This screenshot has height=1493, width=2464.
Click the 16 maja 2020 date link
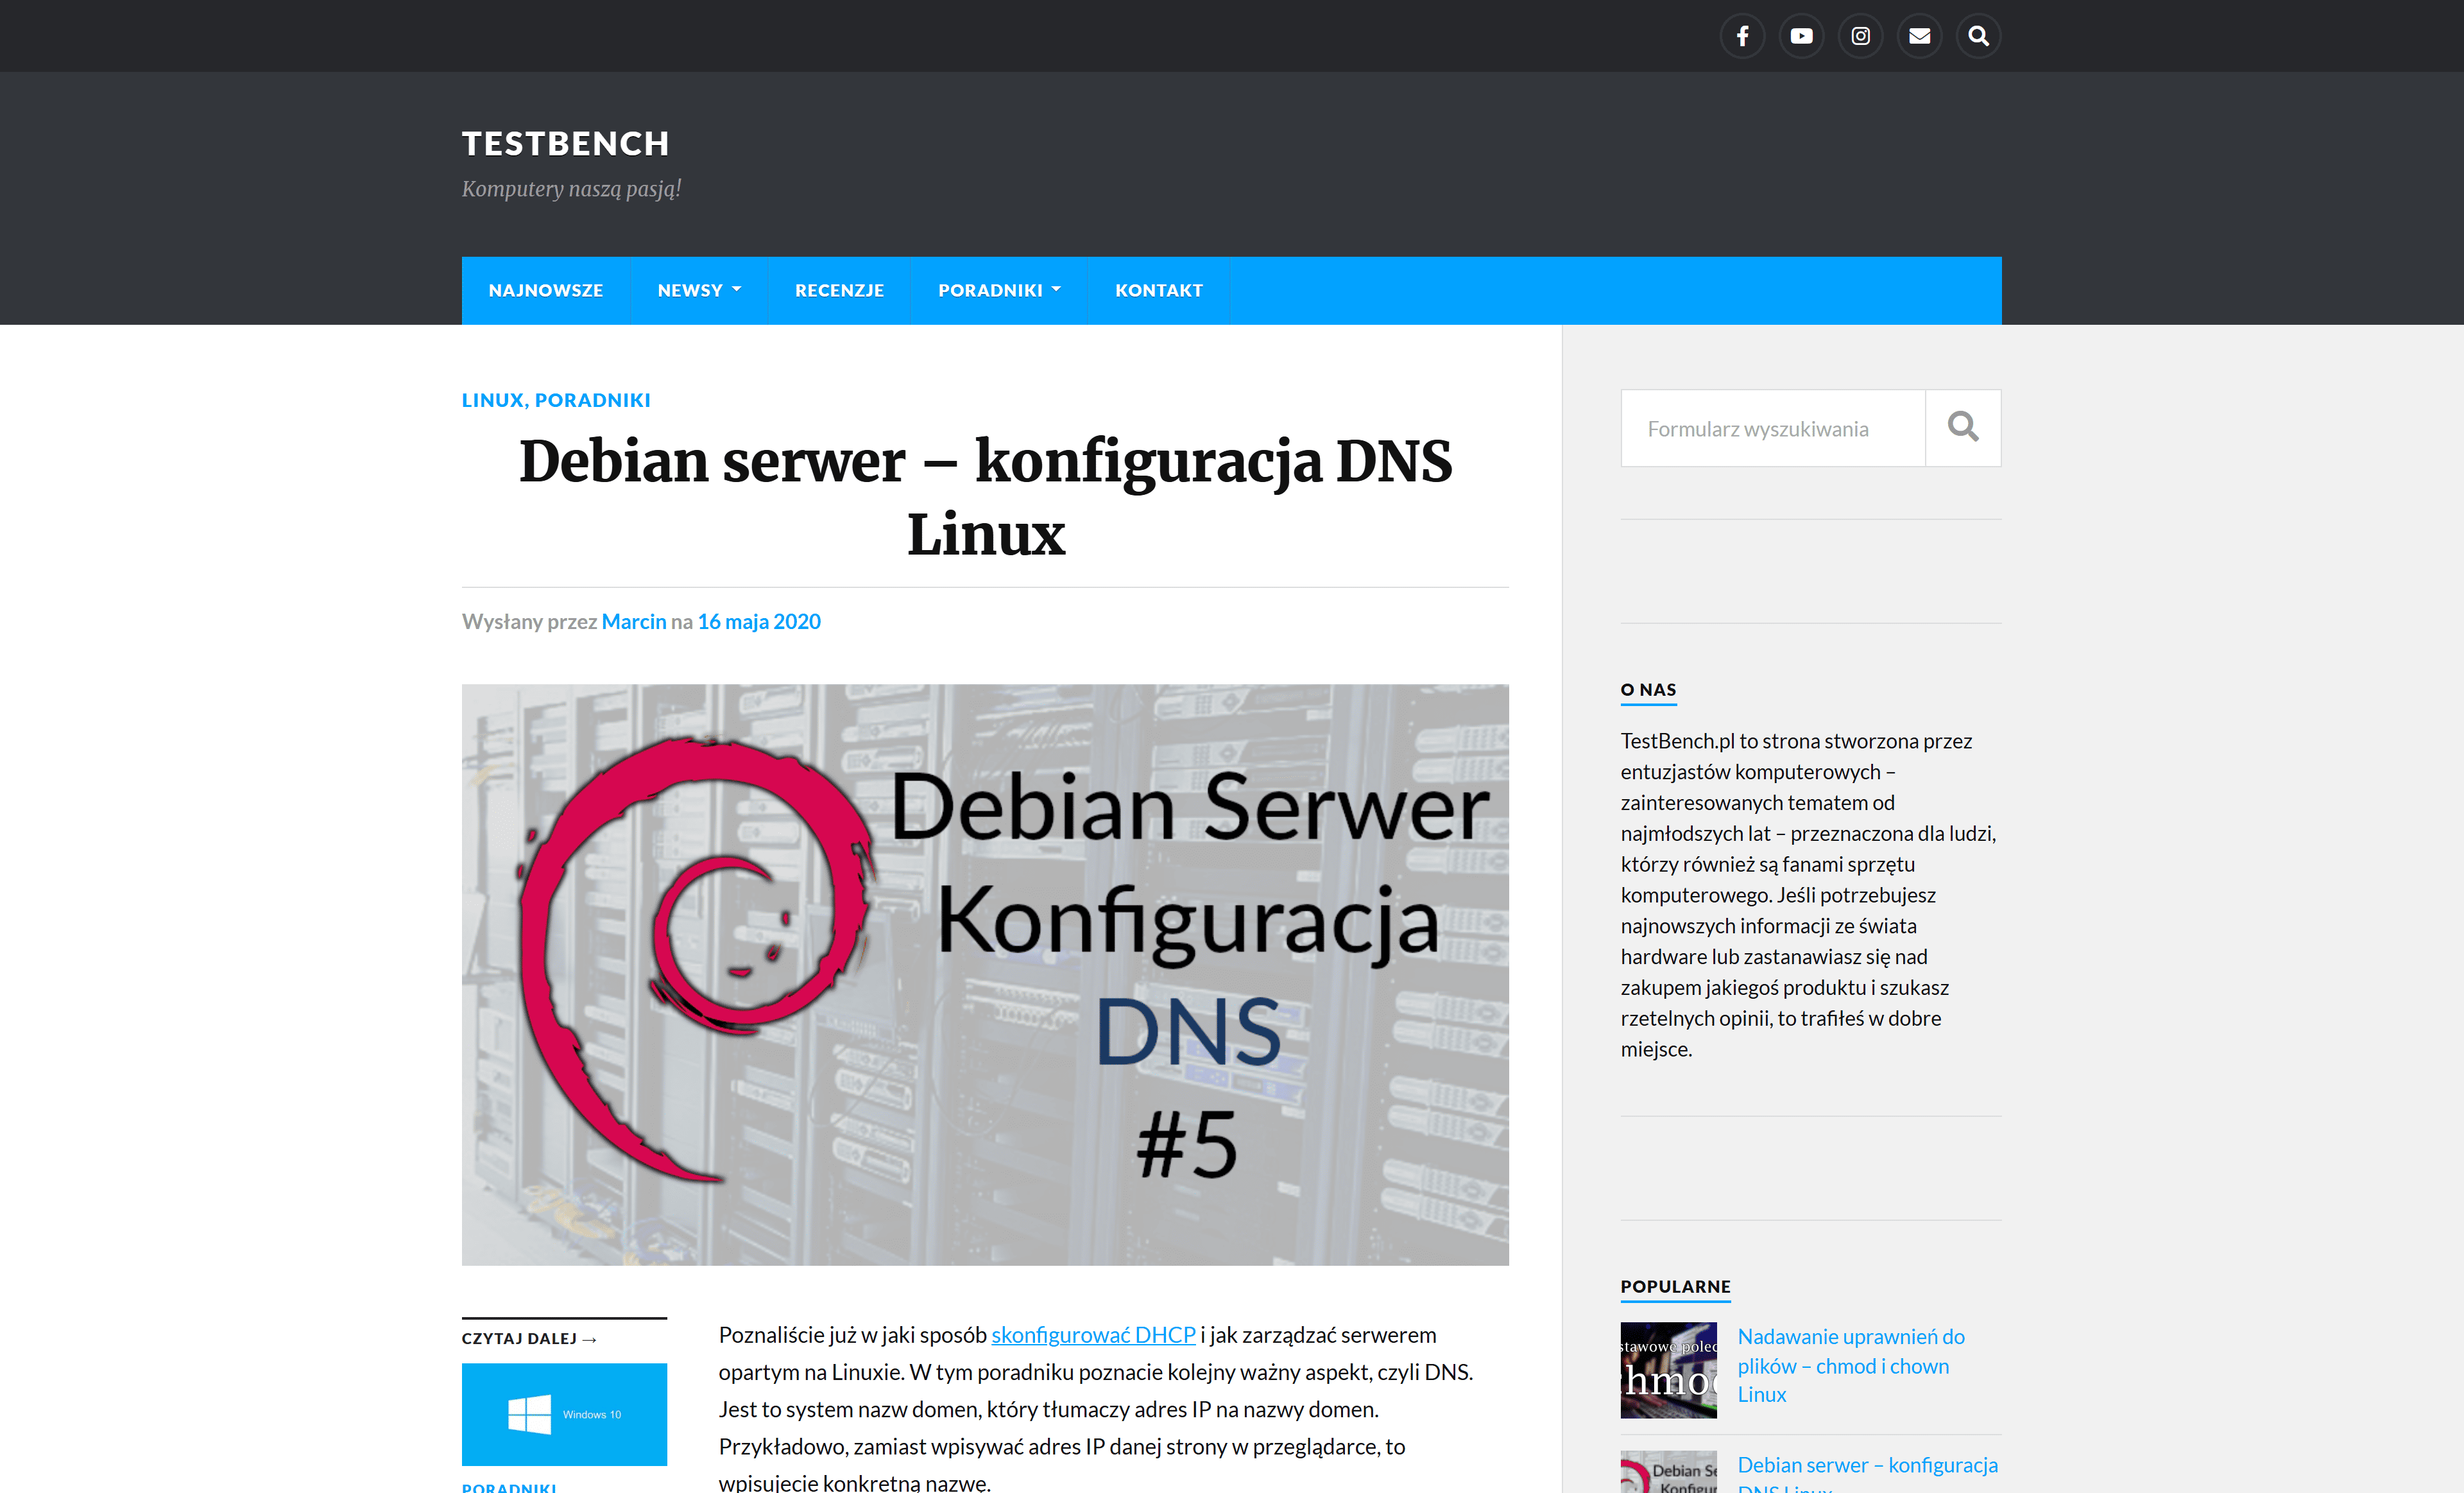pyautogui.click(x=758, y=621)
